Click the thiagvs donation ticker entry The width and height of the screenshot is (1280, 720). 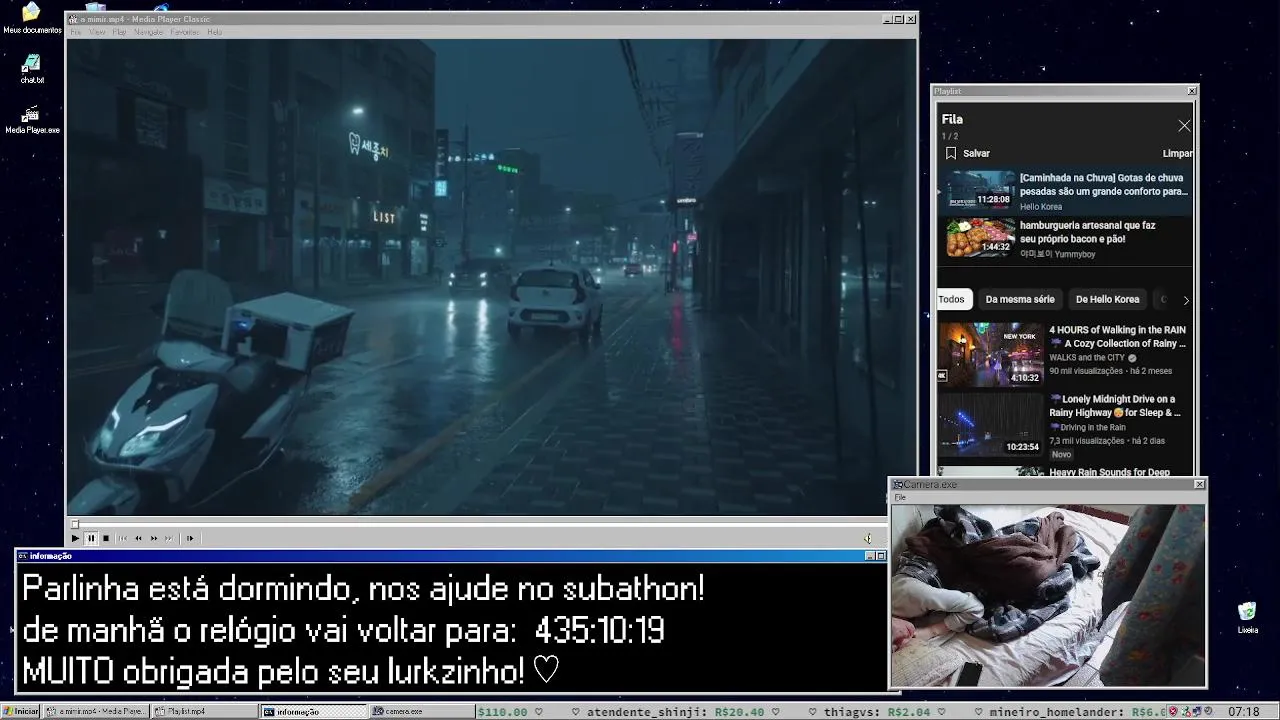[877, 712]
